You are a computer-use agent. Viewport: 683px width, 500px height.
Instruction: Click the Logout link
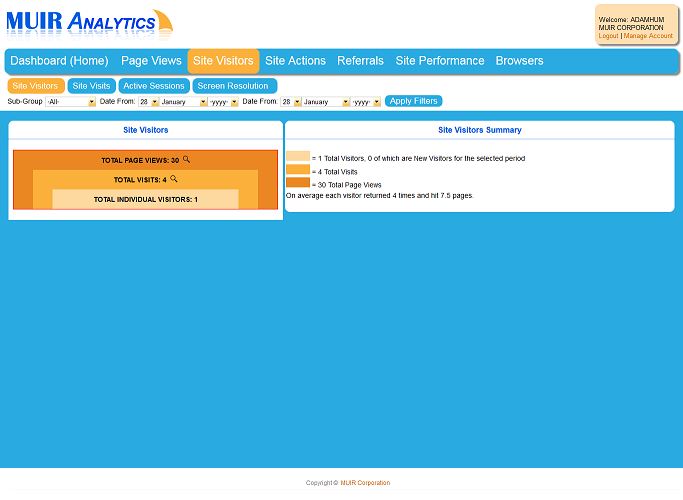click(x=608, y=36)
